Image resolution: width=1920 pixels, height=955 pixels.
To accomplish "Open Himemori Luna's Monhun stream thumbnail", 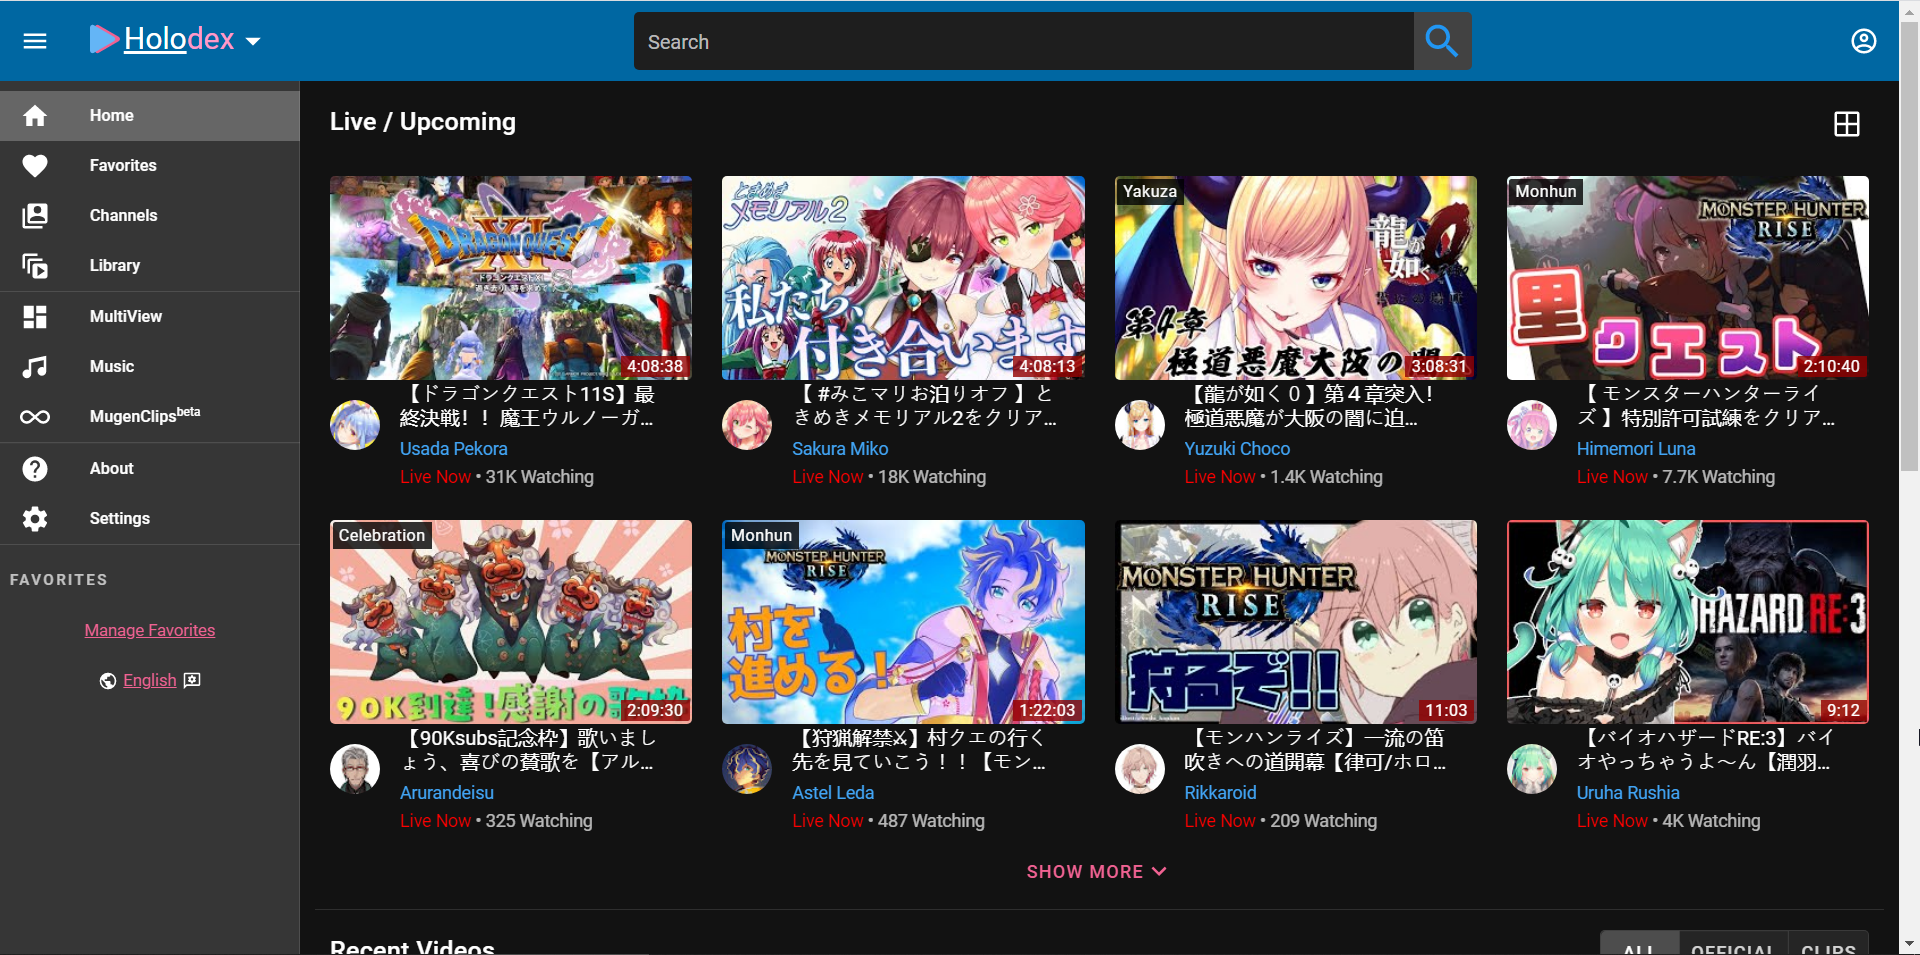I will [1688, 278].
